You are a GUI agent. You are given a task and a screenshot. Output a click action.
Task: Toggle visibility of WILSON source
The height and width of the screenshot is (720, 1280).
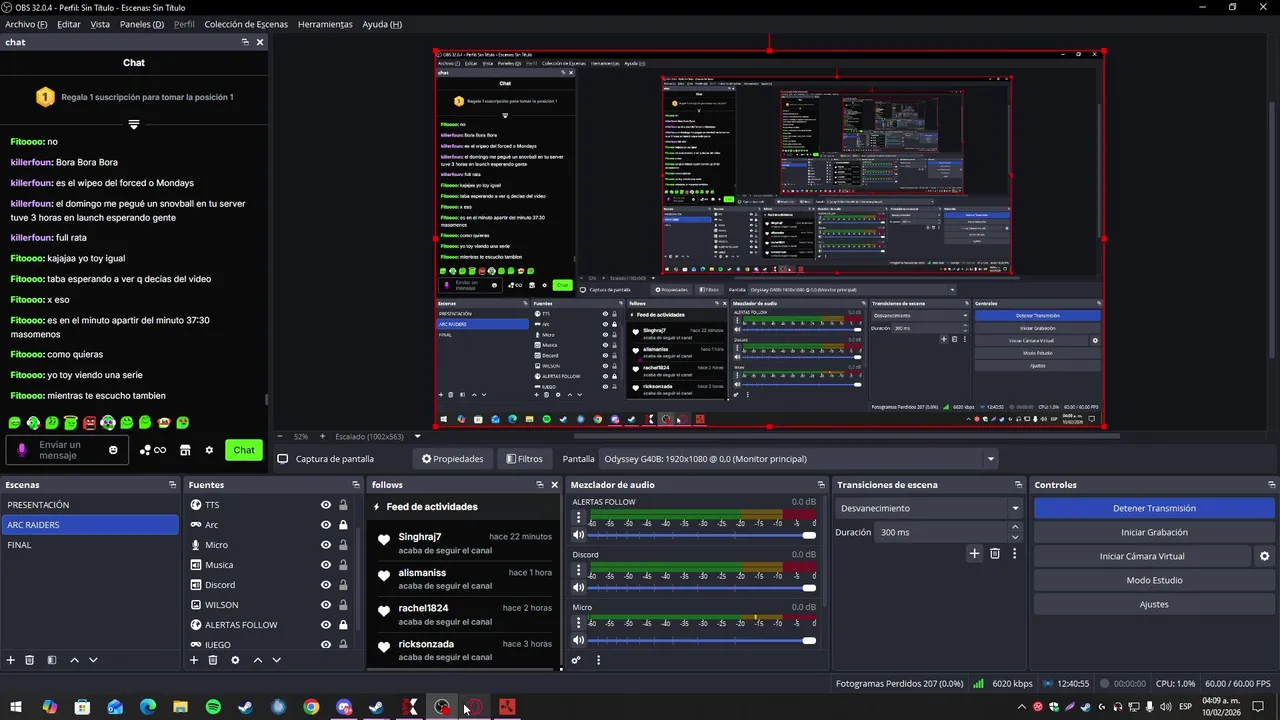pos(325,605)
